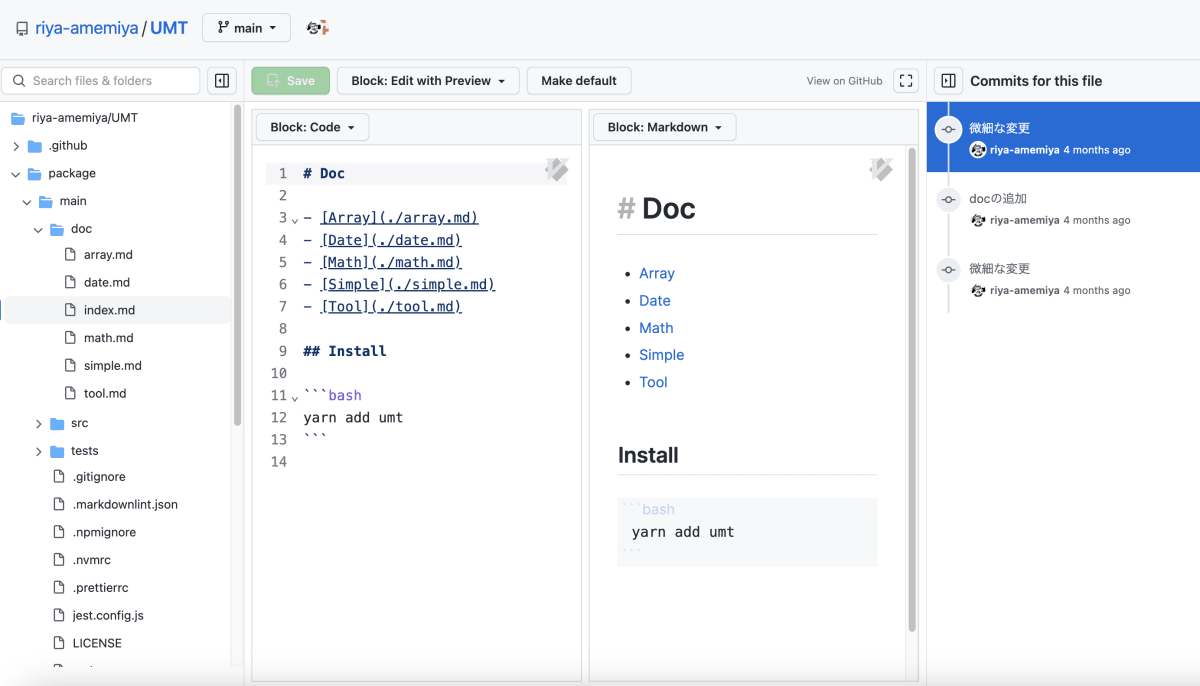
Task: Click the Copilot icon in the Markdown block
Action: coord(881,170)
